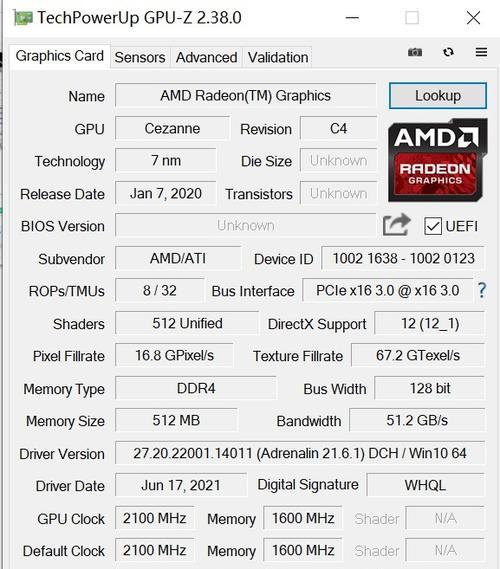The width and height of the screenshot is (500, 569).
Task: Click the Driver Version field
Action: (300, 453)
